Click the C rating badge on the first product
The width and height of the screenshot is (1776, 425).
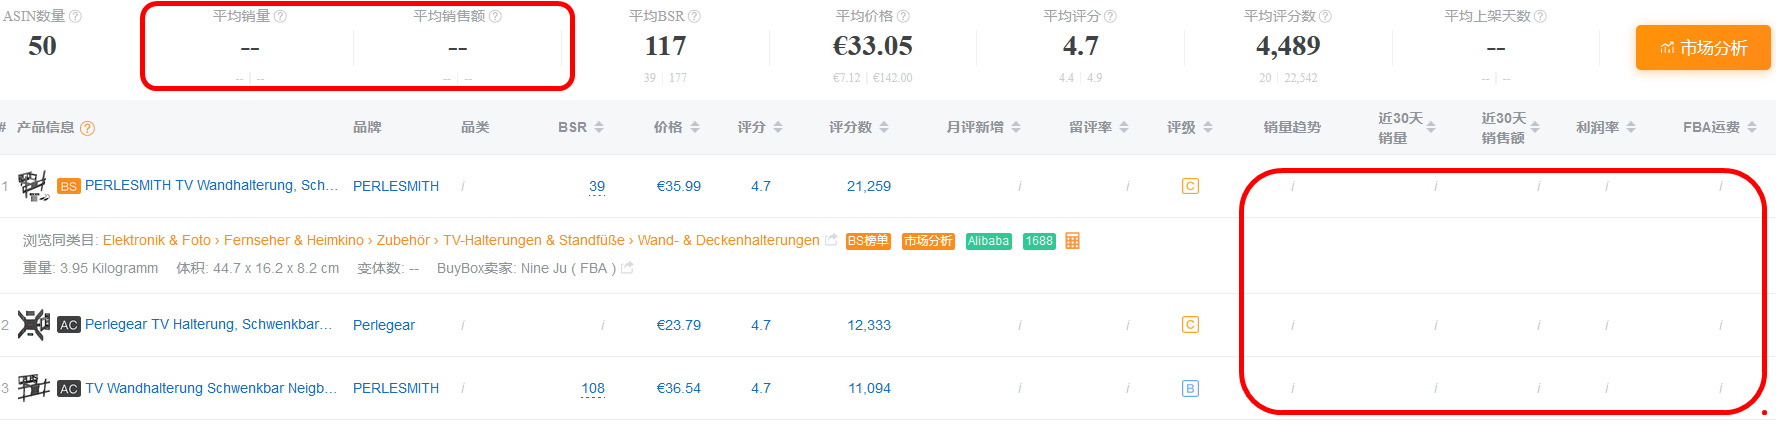[x=1190, y=186]
